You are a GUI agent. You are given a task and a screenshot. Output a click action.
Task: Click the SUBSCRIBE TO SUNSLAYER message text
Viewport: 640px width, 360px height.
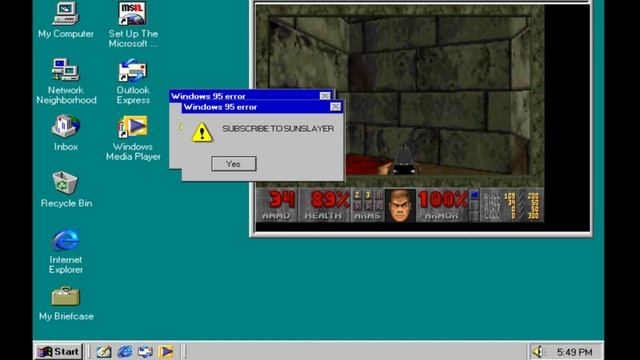(x=278, y=129)
